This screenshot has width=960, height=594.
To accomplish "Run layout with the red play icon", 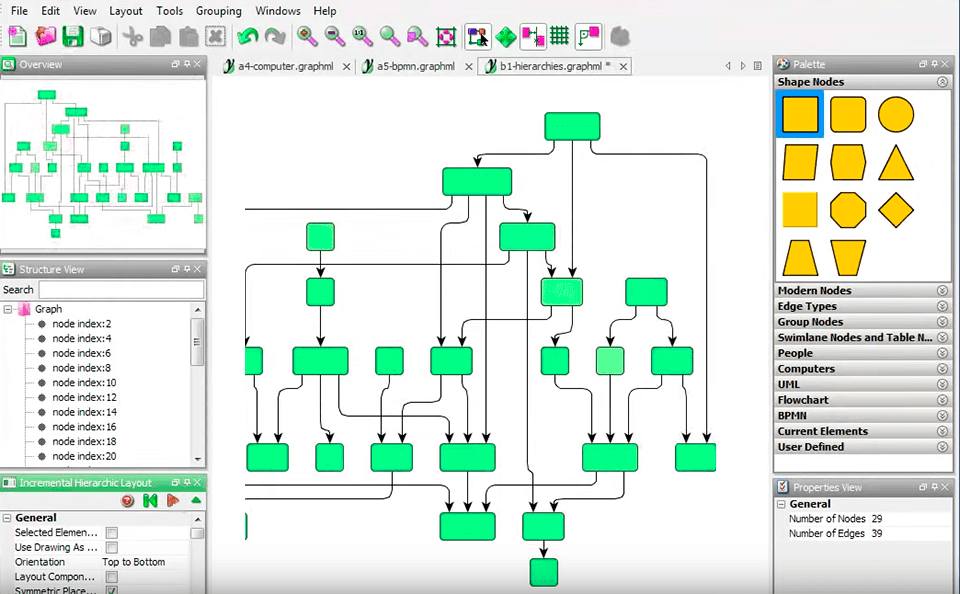I will point(173,500).
